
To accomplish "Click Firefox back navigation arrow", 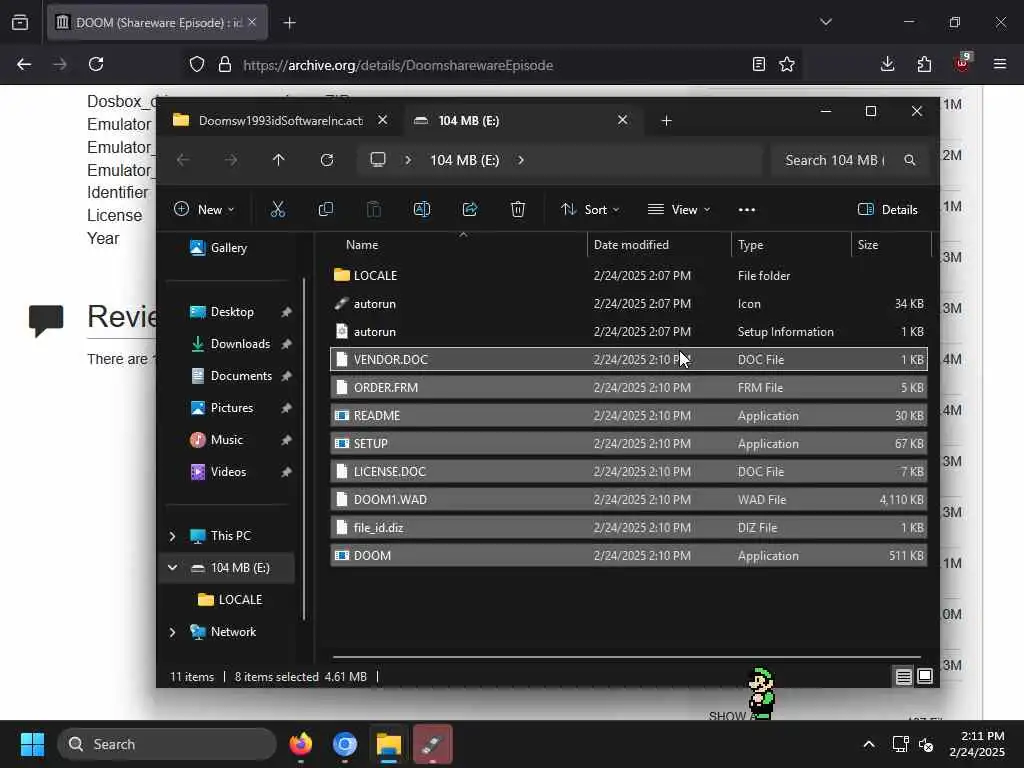I will (24, 64).
